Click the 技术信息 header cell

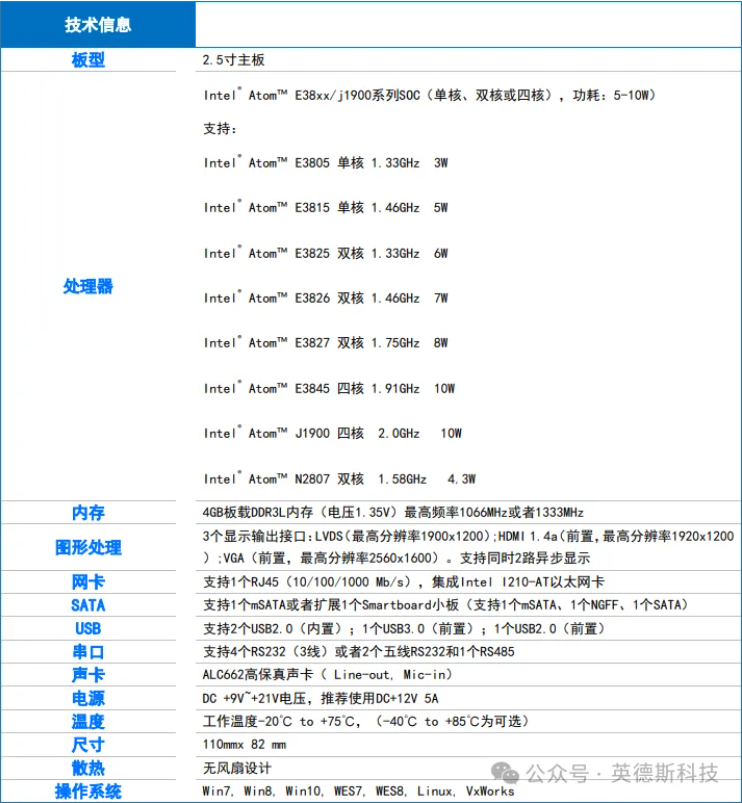pyautogui.click(x=98, y=25)
